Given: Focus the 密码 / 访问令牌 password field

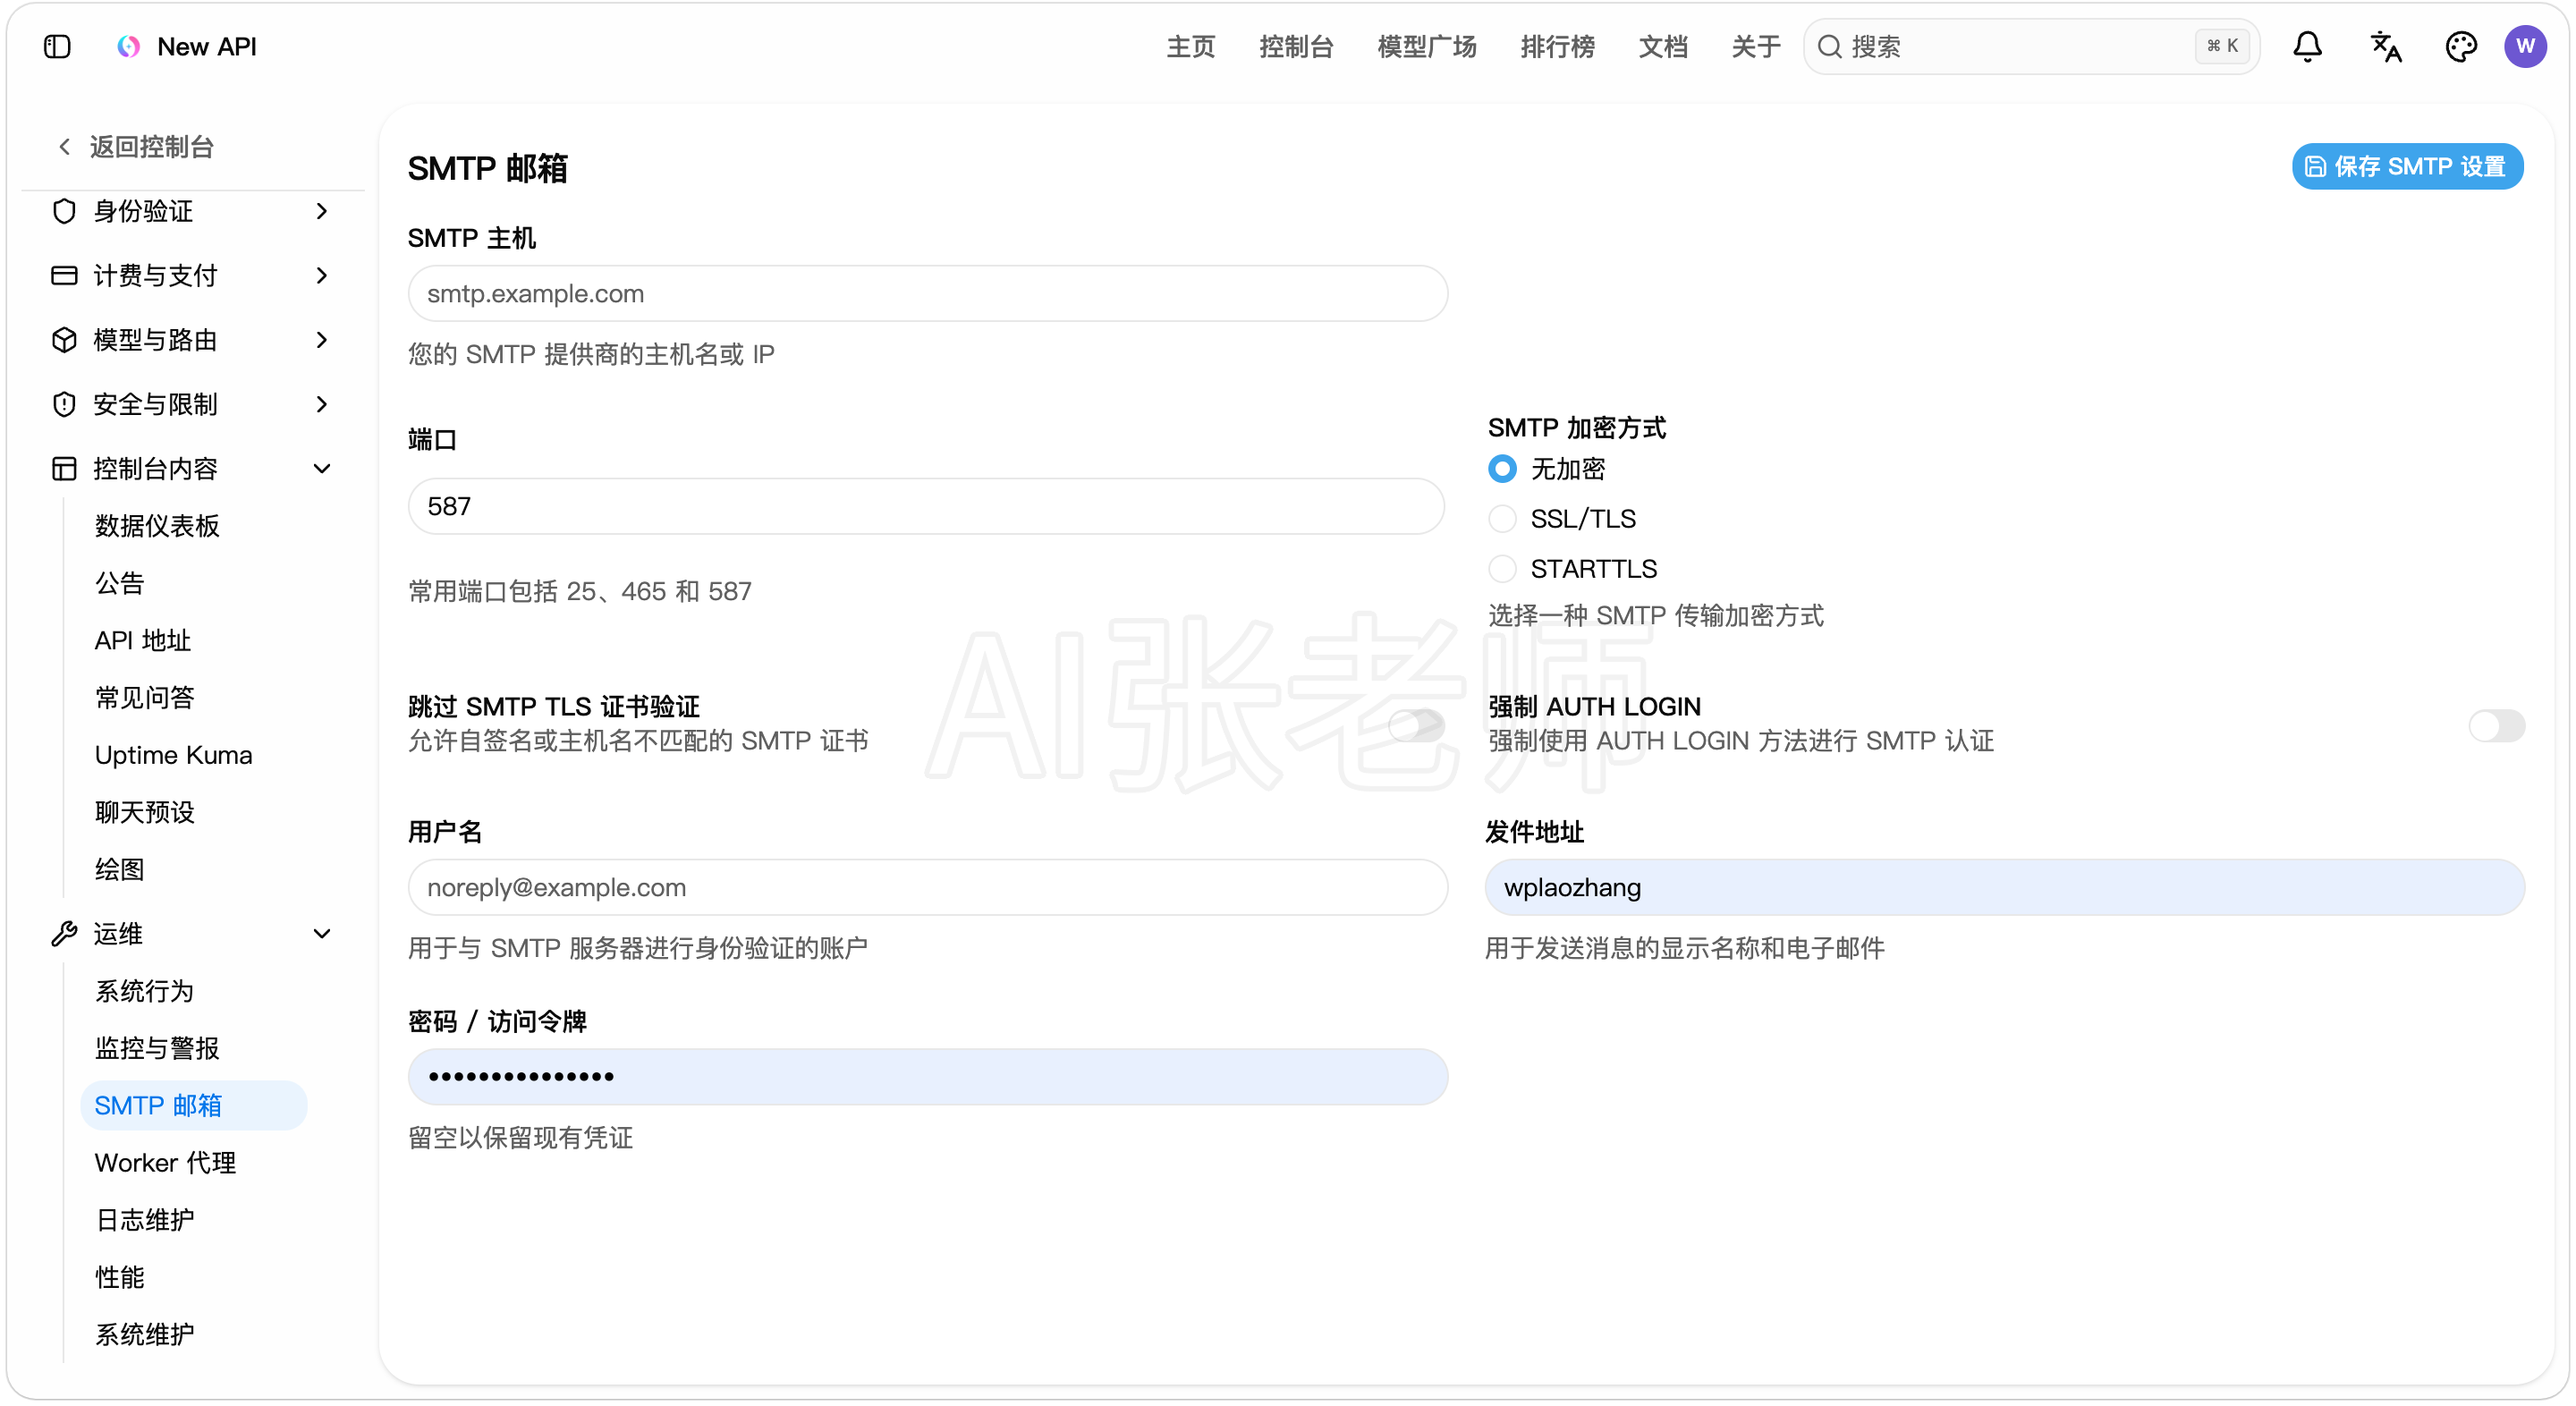Looking at the screenshot, I should [927, 1077].
